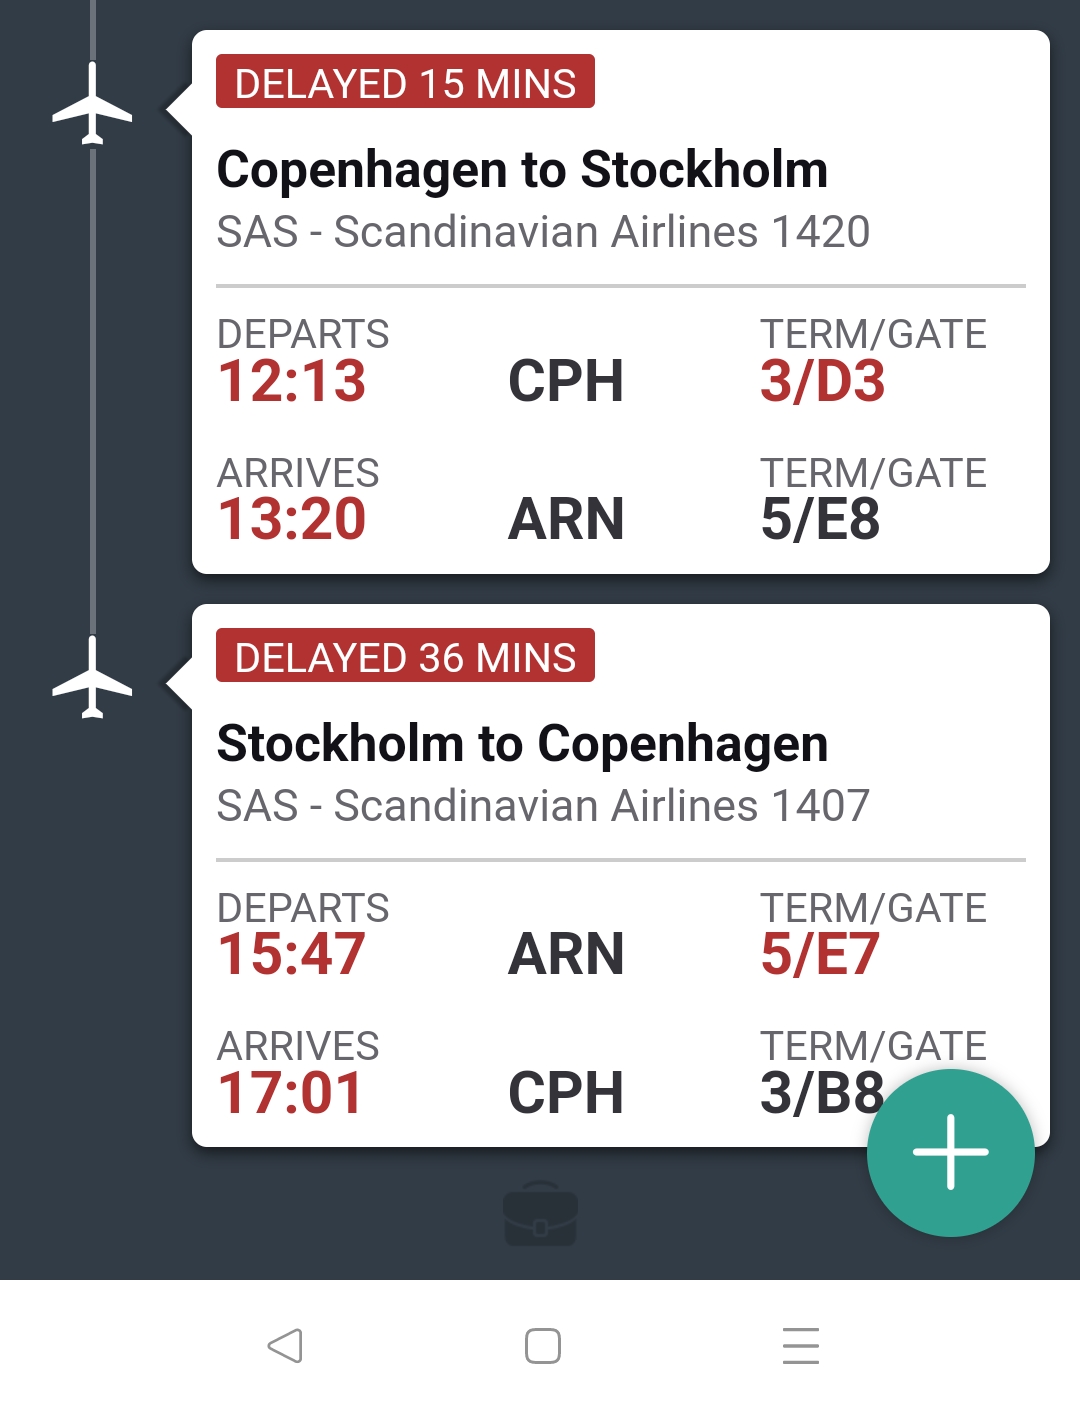Tap the 17:01 arrival time

pyautogui.click(x=290, y=1093)
